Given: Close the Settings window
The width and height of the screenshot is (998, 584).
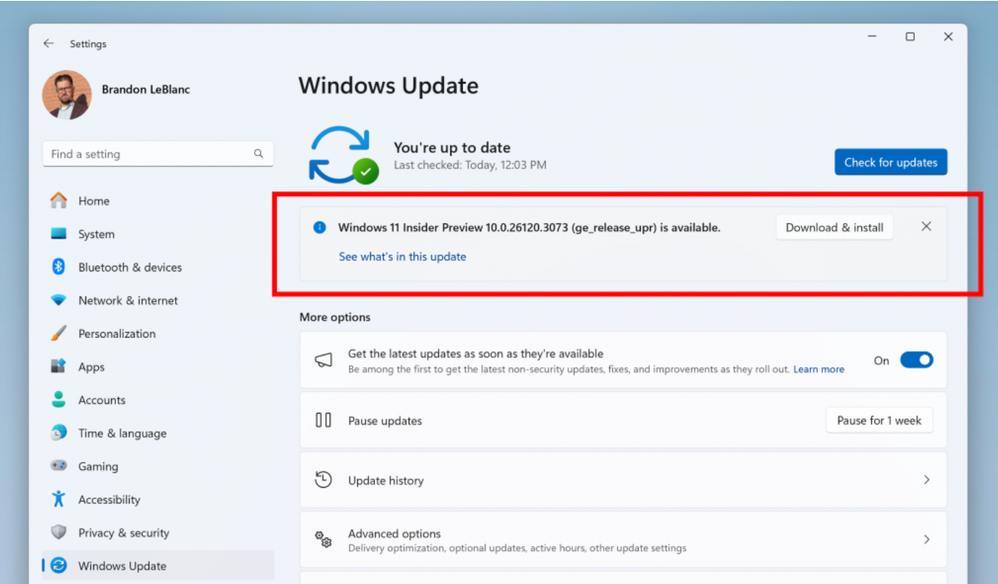Looking at the screenshot, I should click(x=948, y=36).
